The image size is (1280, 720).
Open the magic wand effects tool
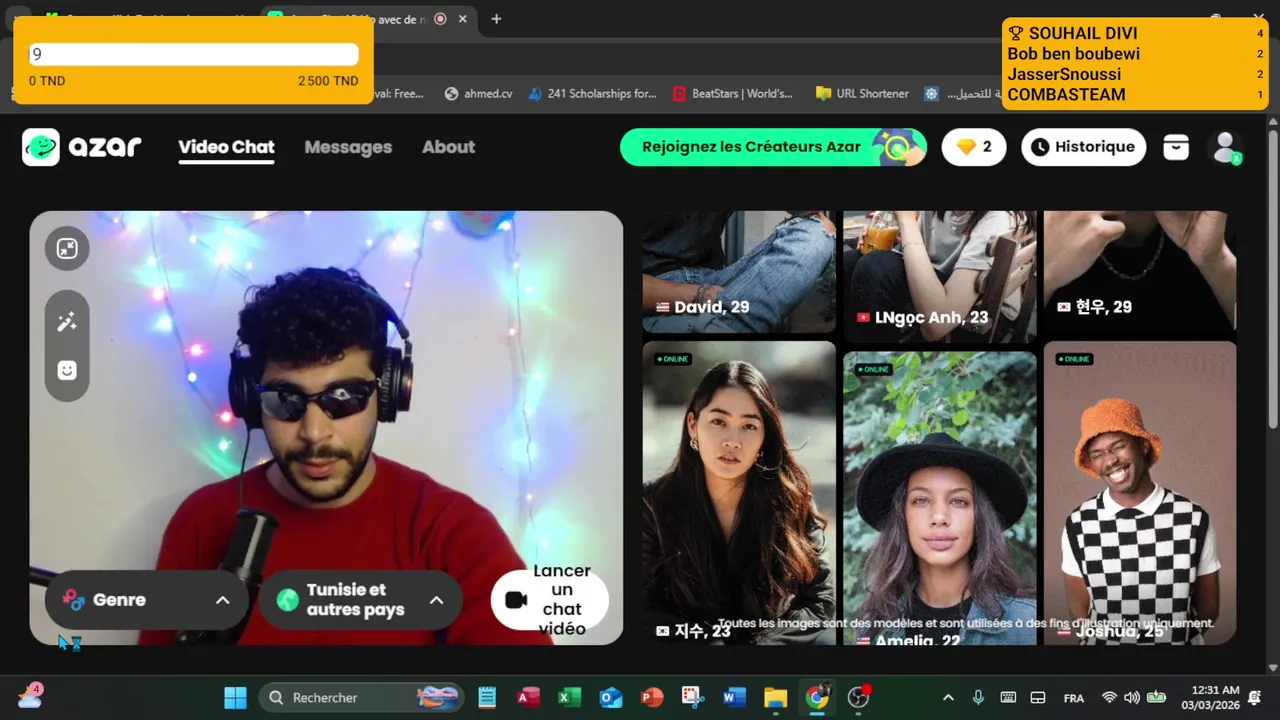pyautogui.click(x=67, y=322)
